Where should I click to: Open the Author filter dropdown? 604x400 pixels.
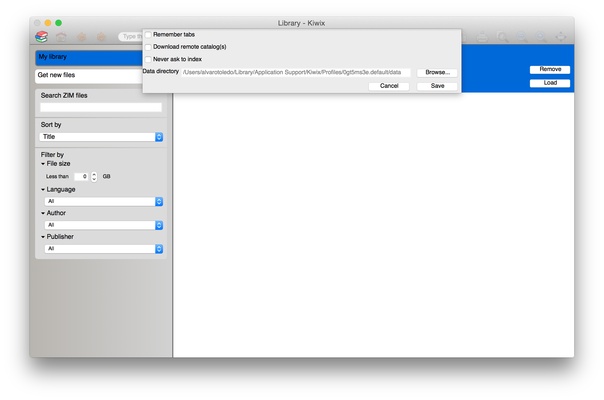point(104,225)
